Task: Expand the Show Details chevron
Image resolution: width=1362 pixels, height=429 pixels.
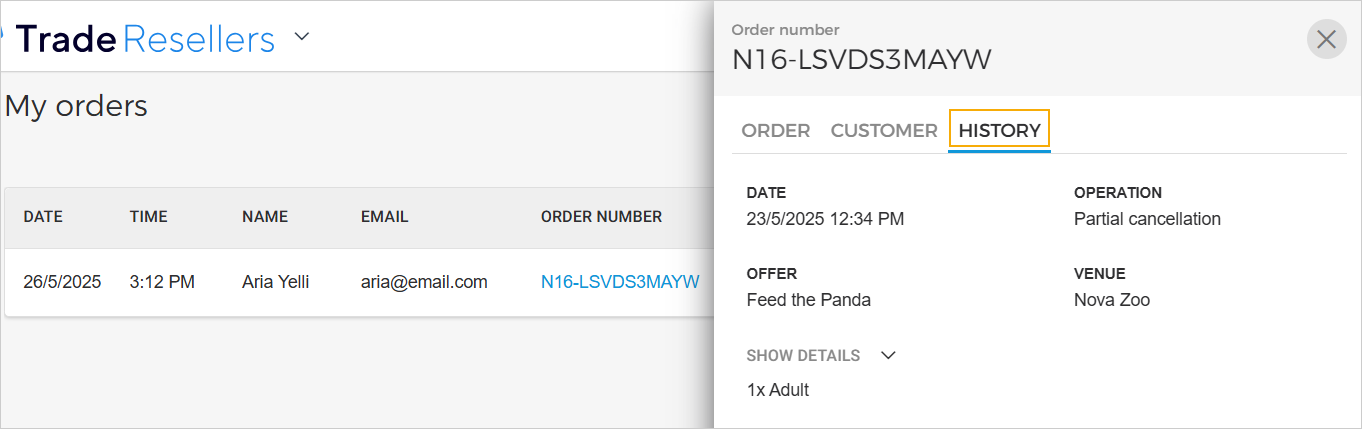Action: coord(888,355)
